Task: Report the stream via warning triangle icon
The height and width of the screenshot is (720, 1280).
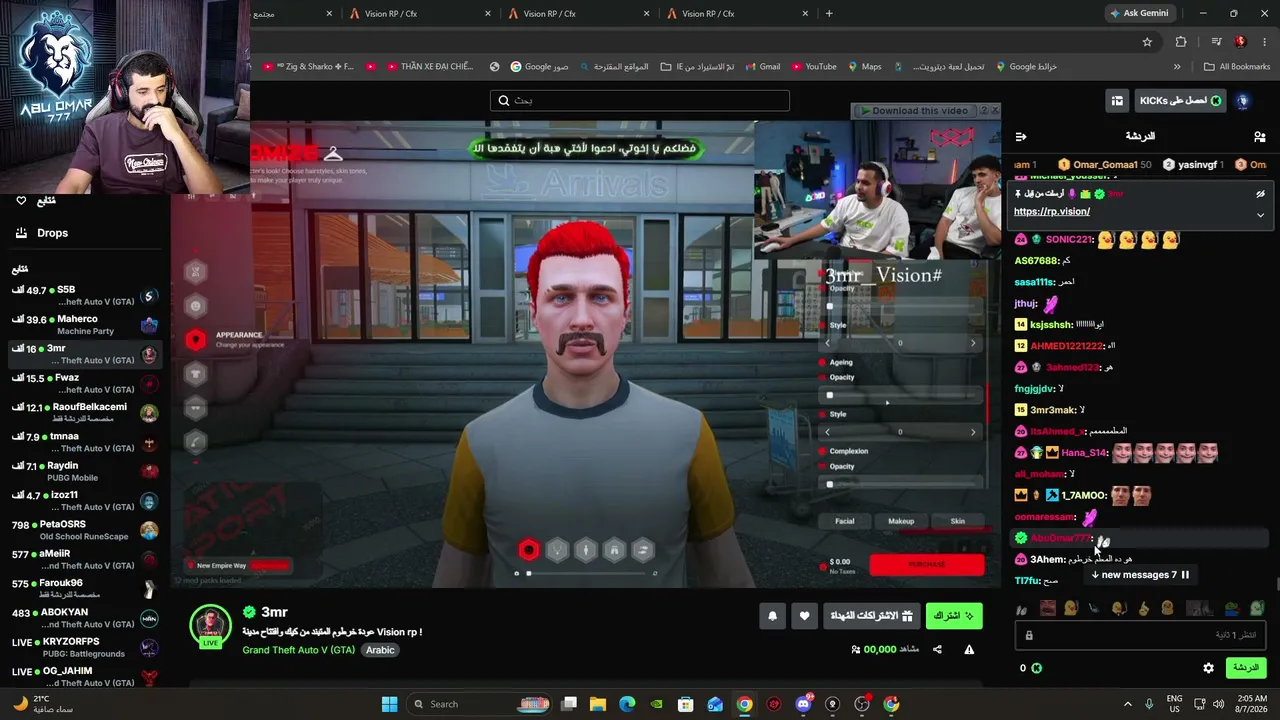Action: [969, 649]
